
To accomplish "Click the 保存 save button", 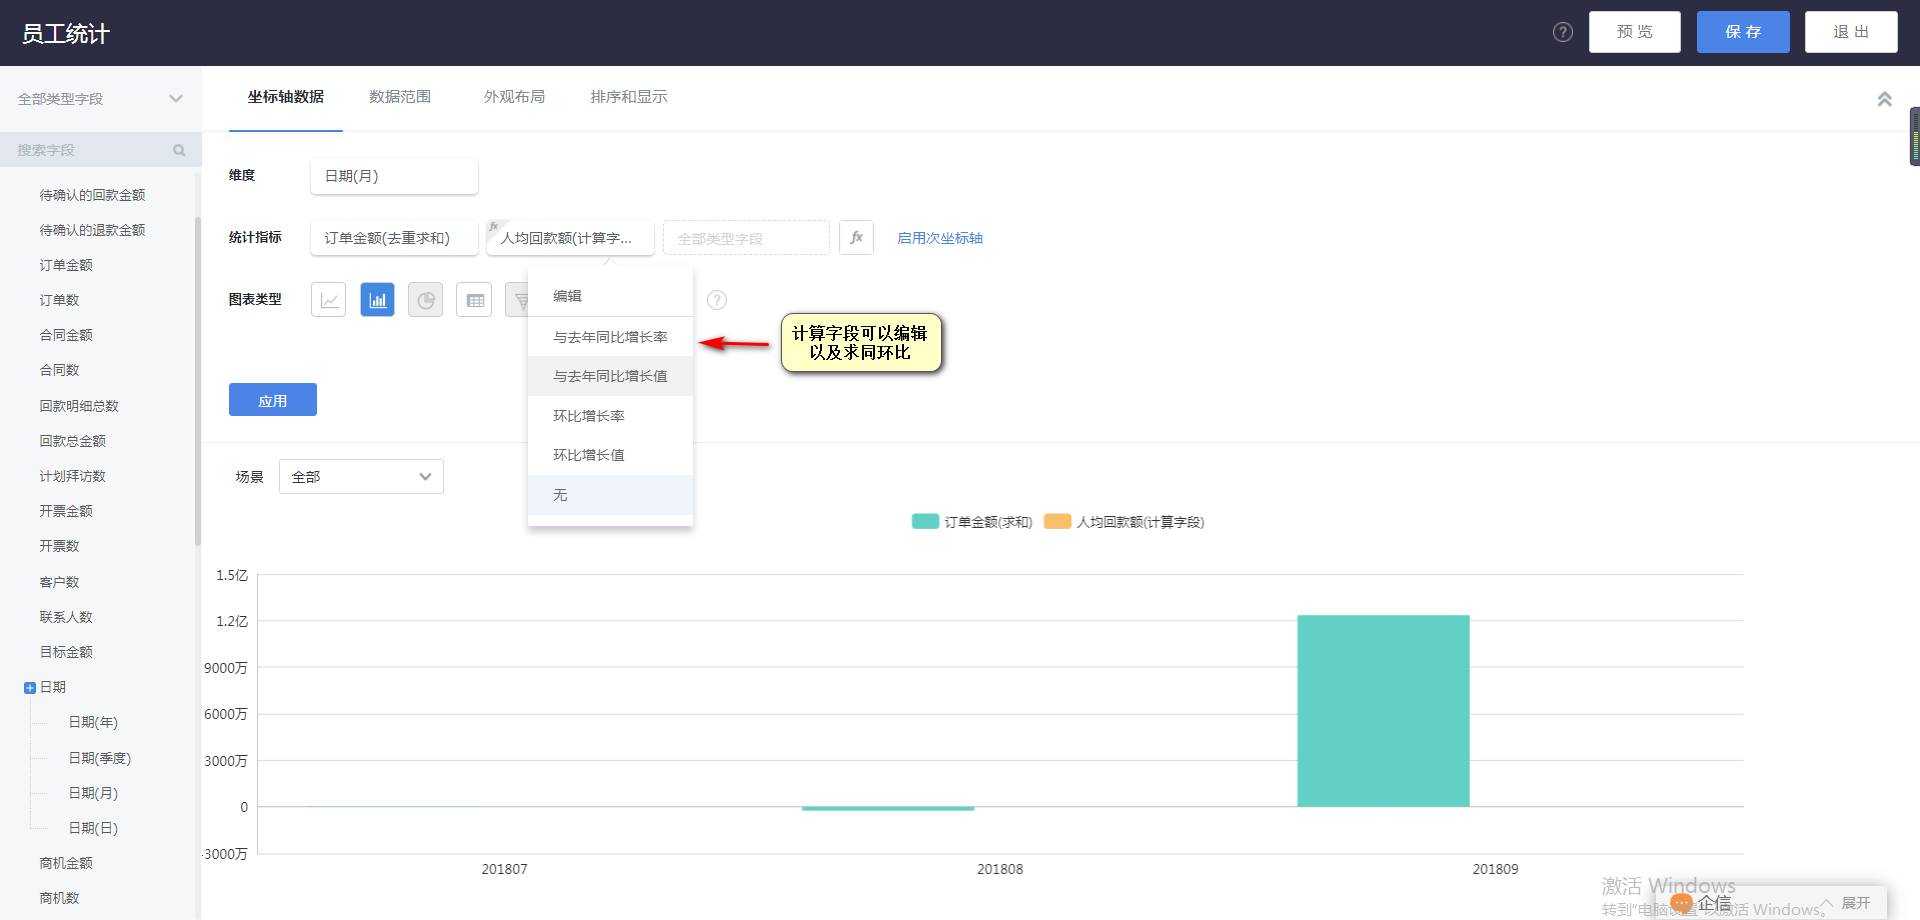I will (1743, 32).
